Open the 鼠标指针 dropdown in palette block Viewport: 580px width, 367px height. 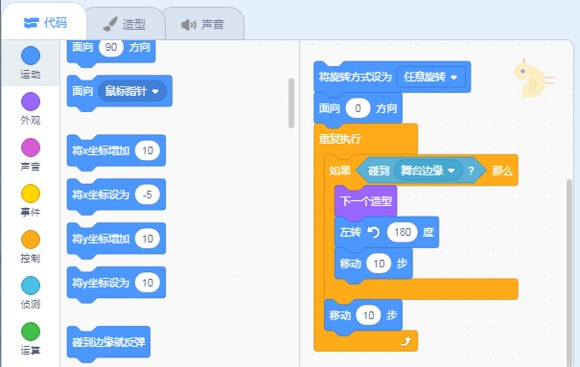[x=132, y=91]
